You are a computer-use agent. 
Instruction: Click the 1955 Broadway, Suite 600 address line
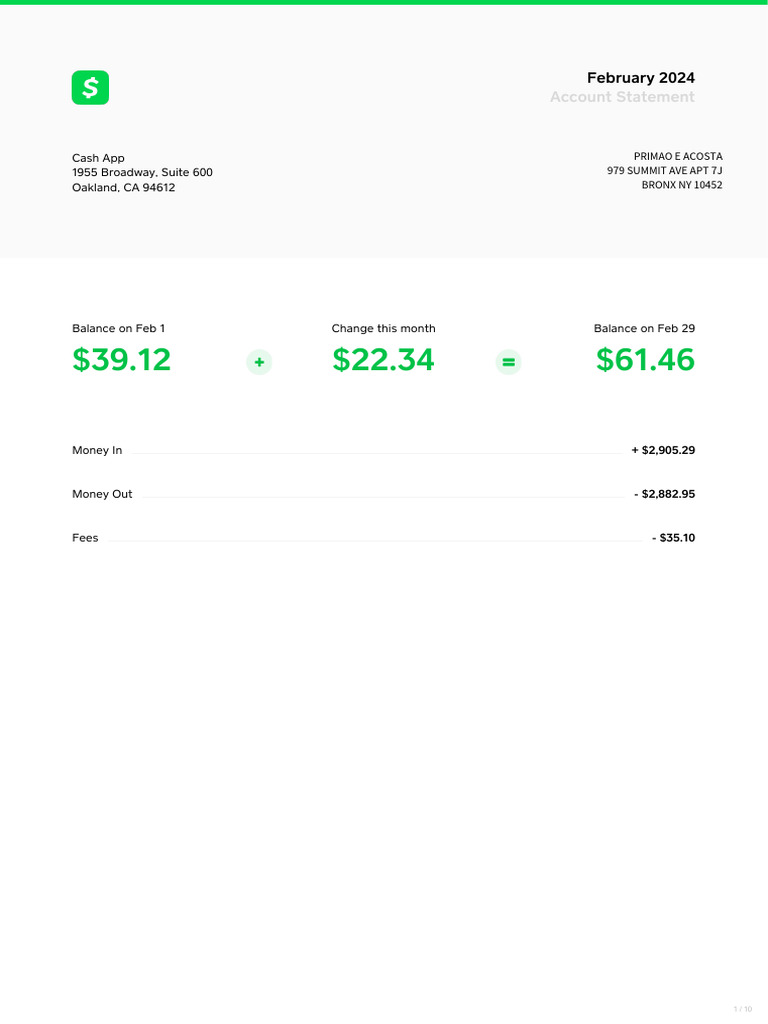pos(142,173)
